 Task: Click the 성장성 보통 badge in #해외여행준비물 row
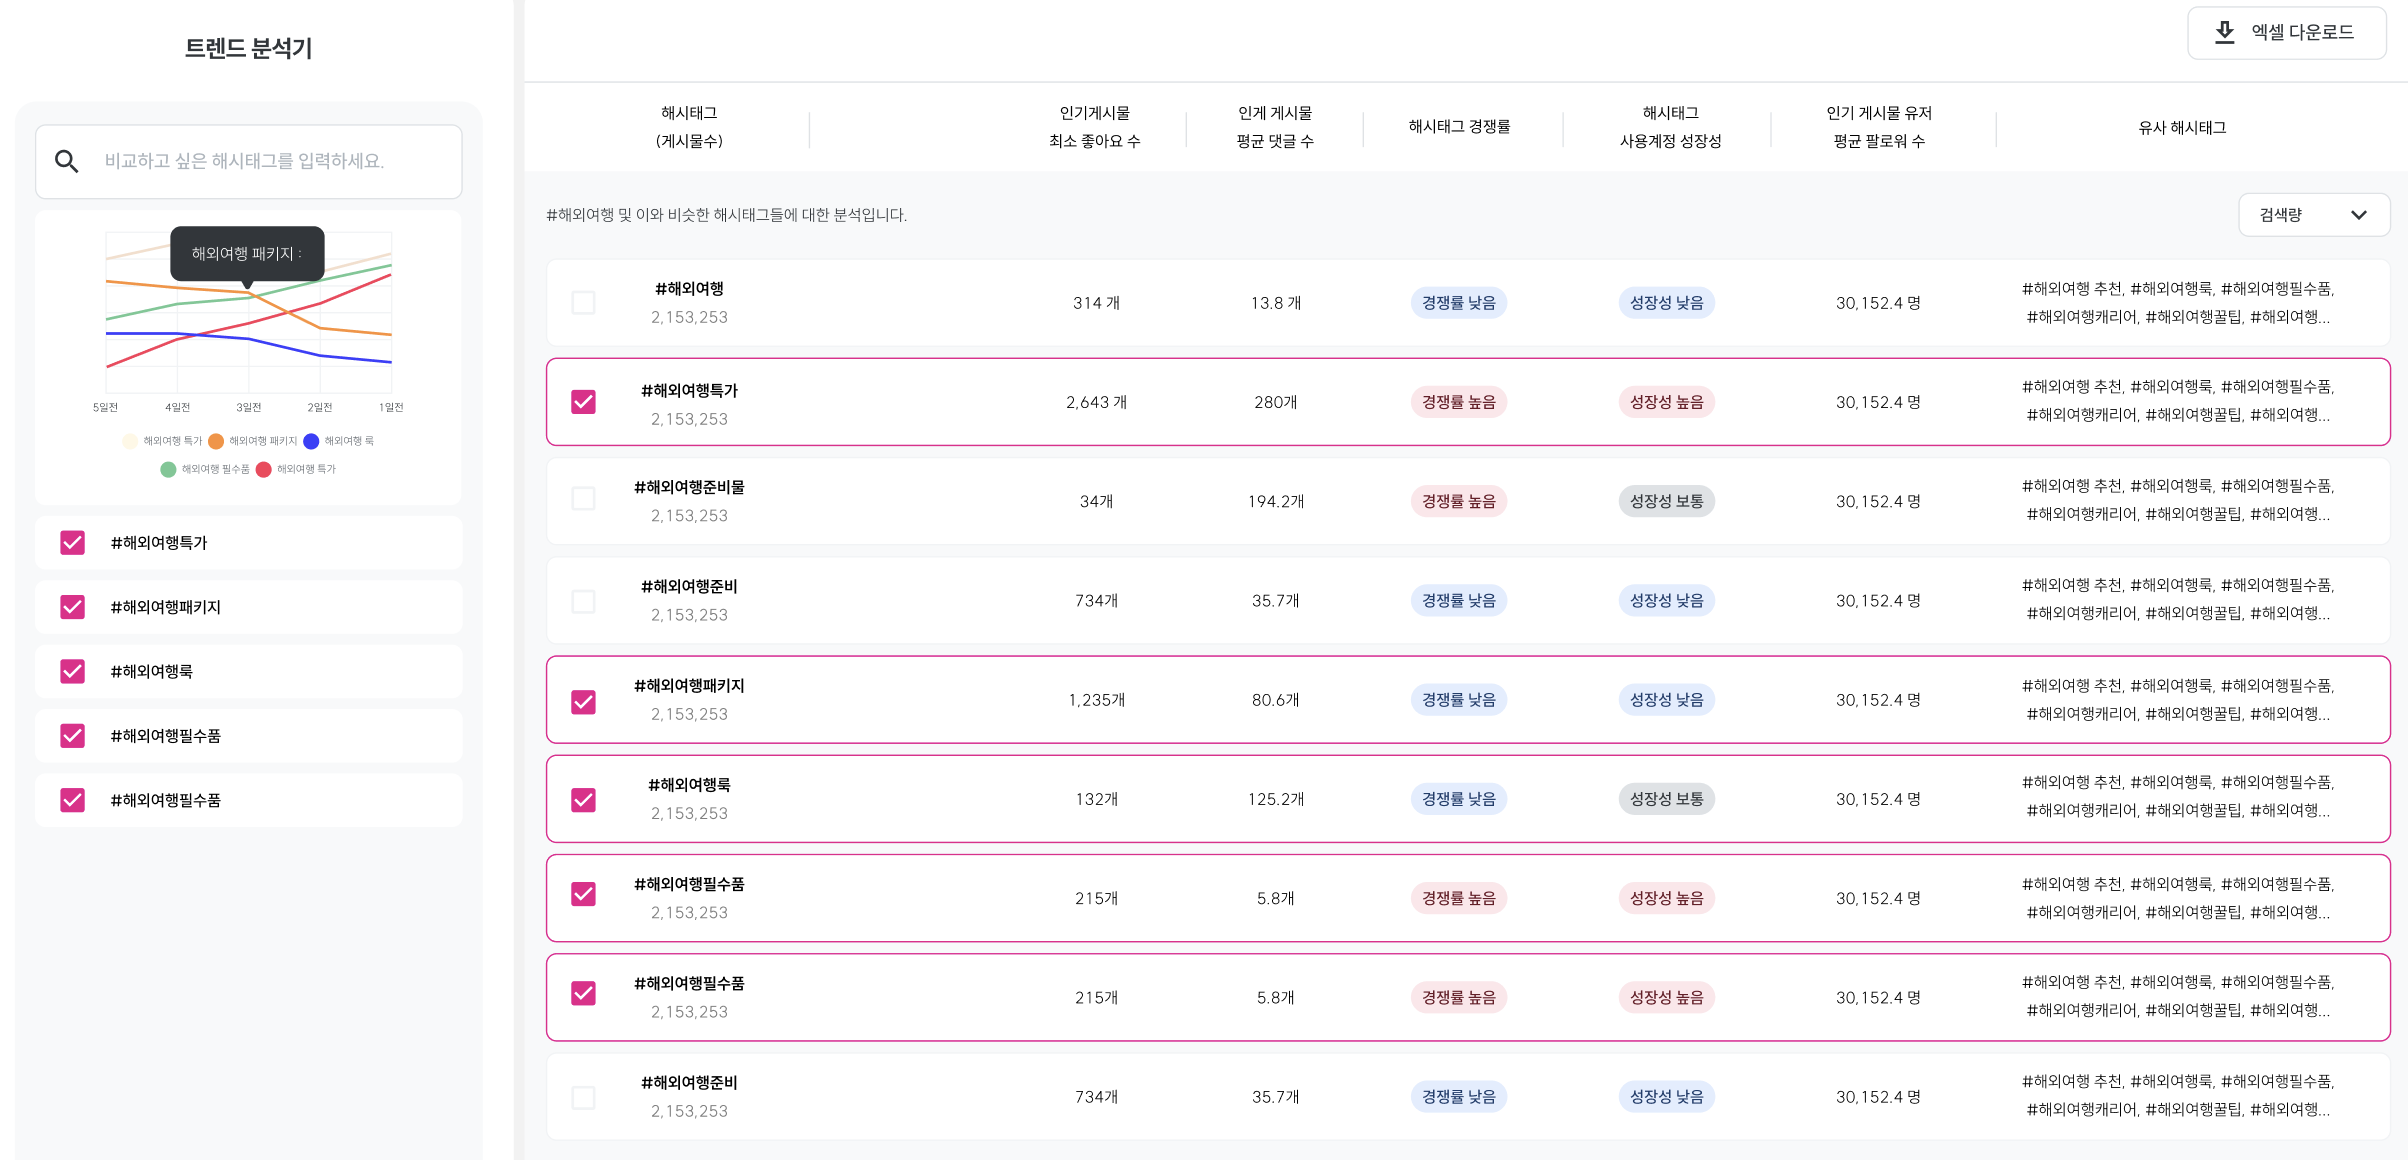(x=1667, y=501)
